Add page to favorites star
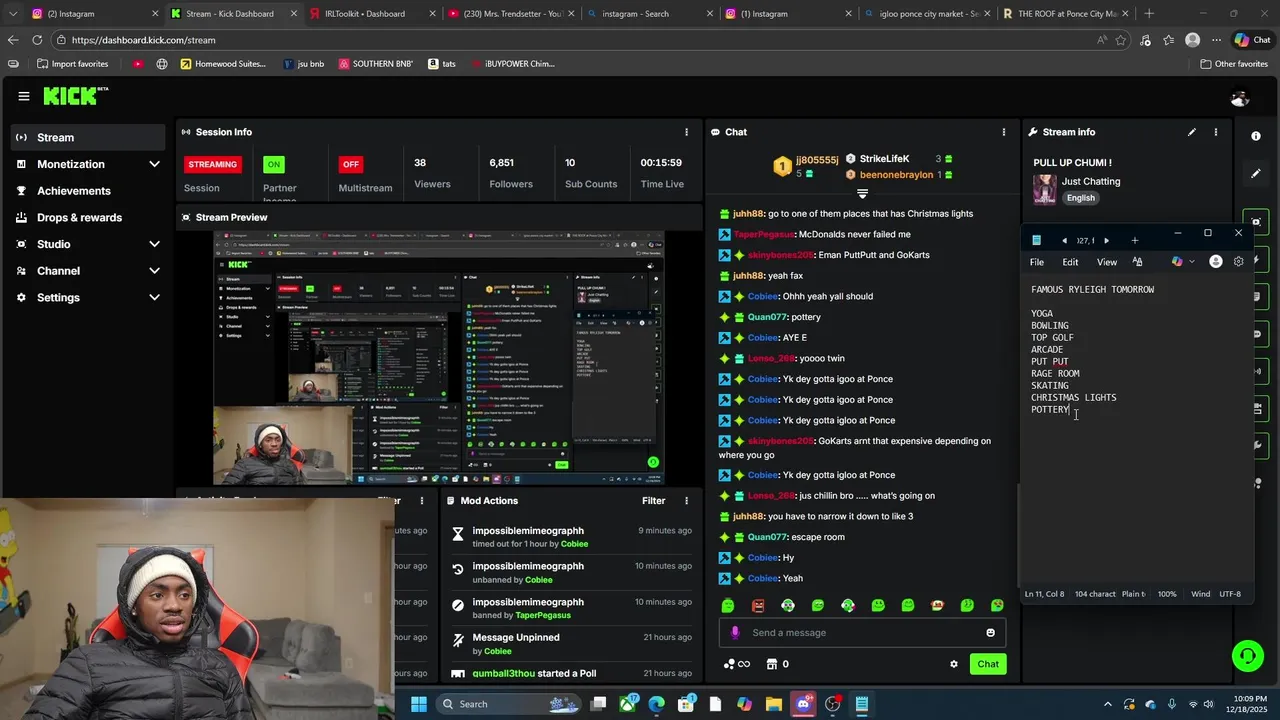Viewport: 1280px width, 720px height. [1121, 40]
